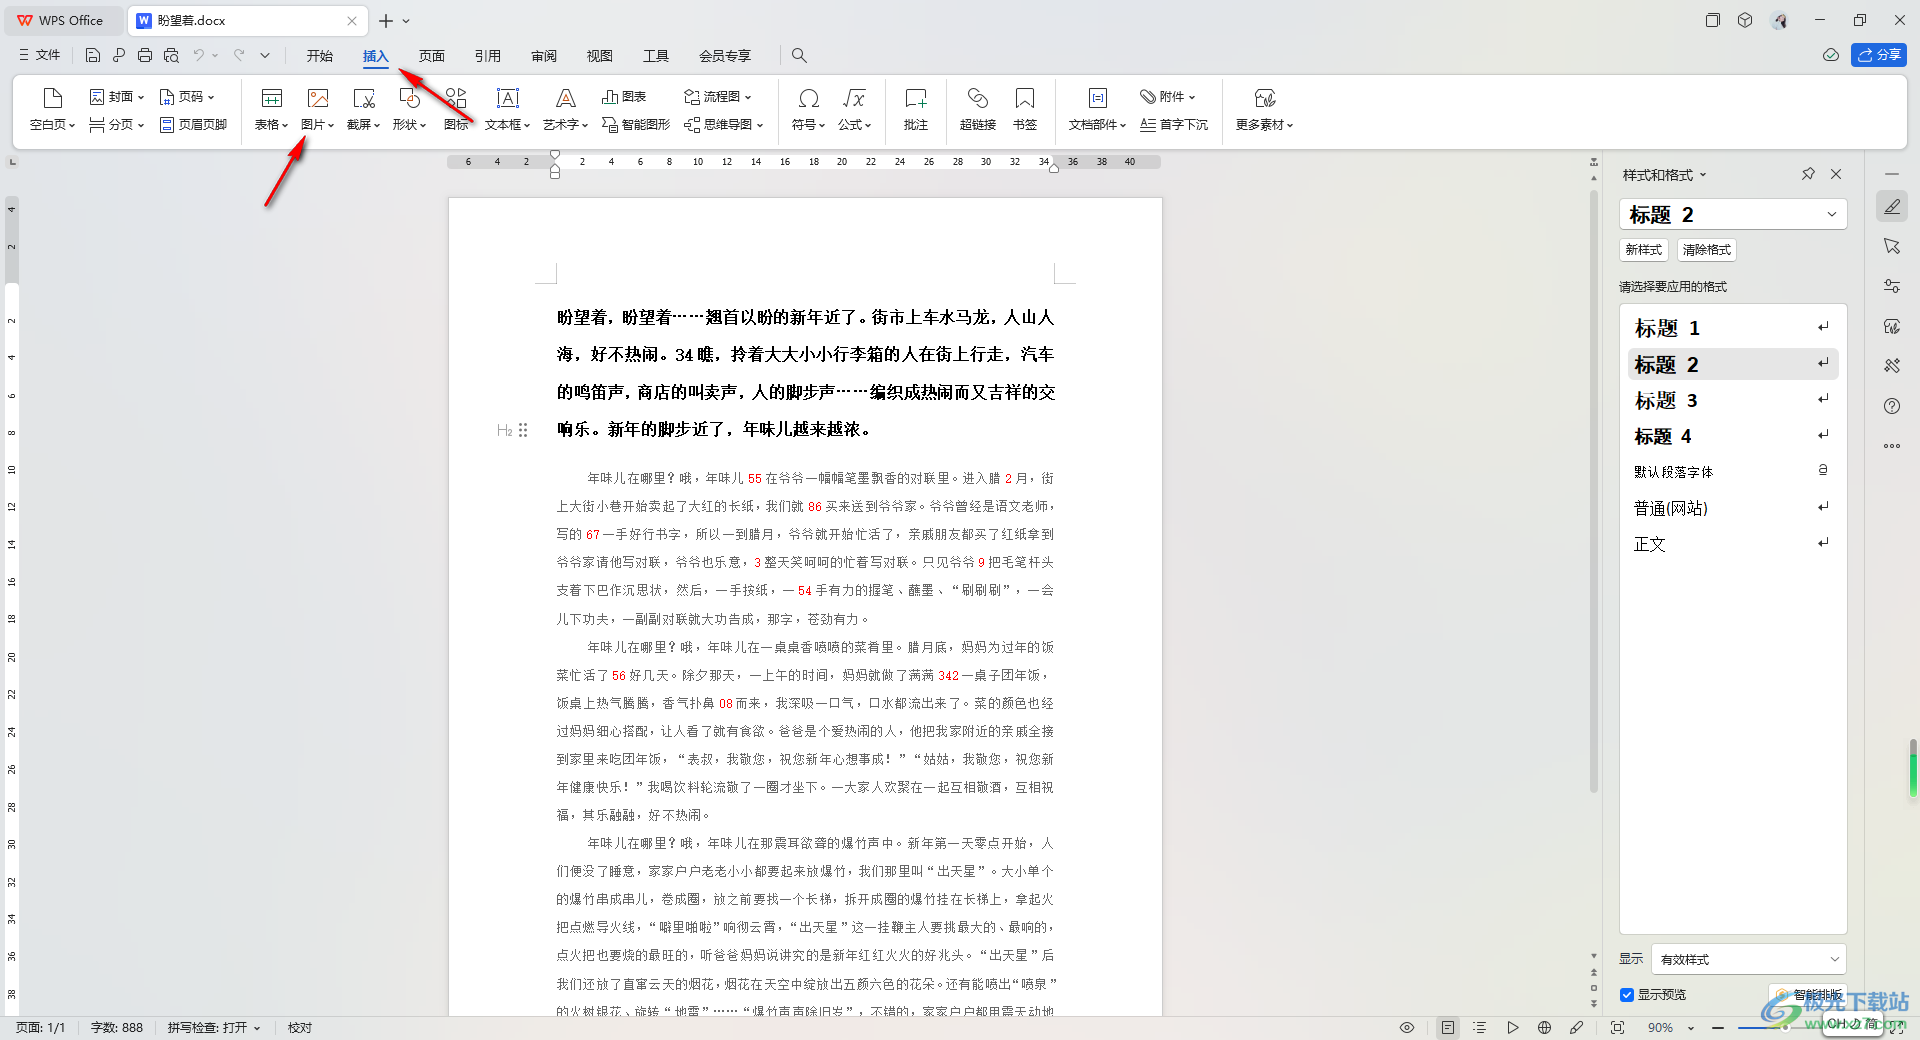Pin the 样式和格式 panel
The width and height of the screenshot is (1920, 1040).
[x=1808, y=174]
